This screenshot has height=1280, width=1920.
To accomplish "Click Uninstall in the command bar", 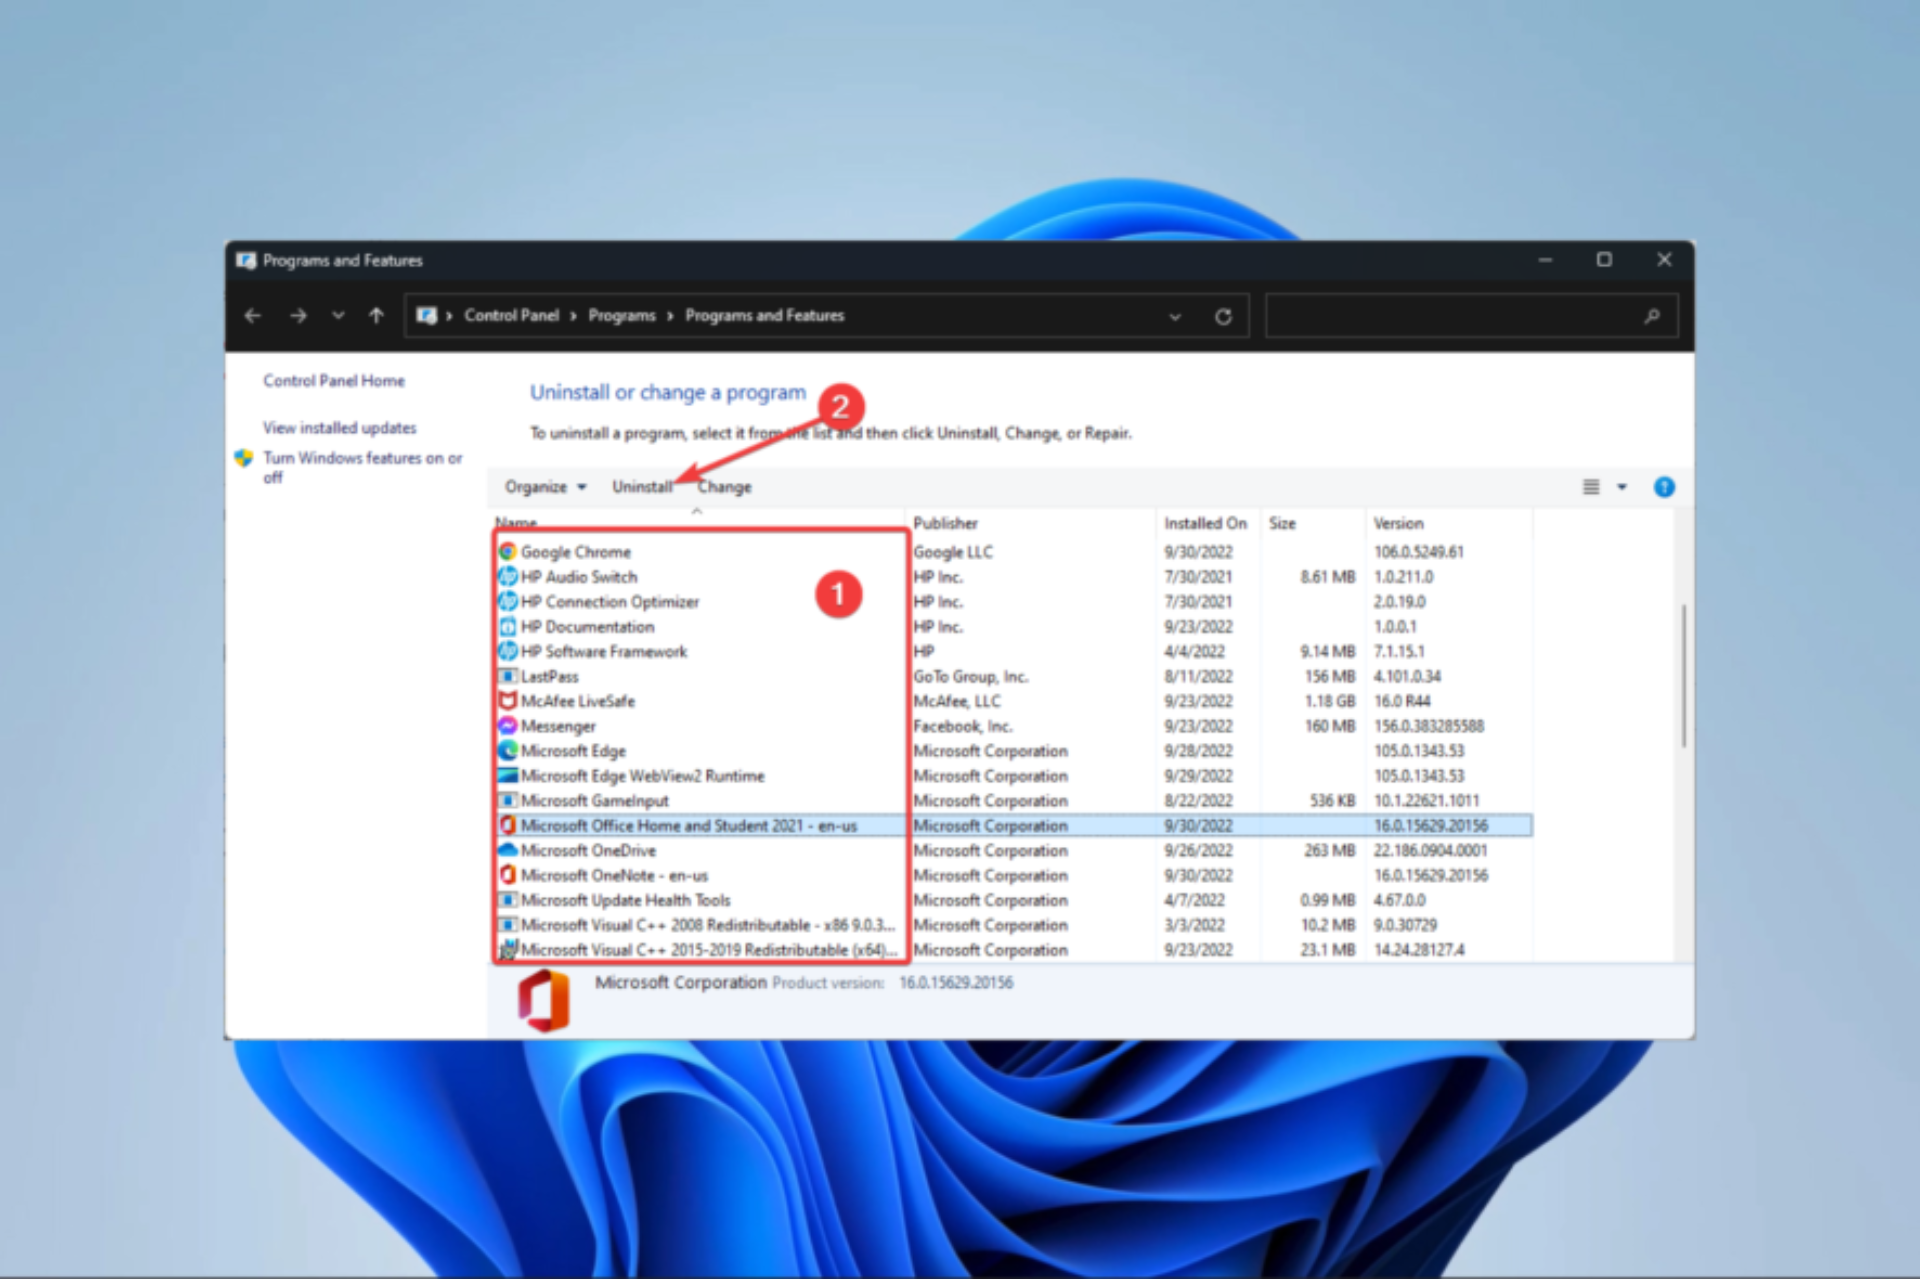I will 642,487.
